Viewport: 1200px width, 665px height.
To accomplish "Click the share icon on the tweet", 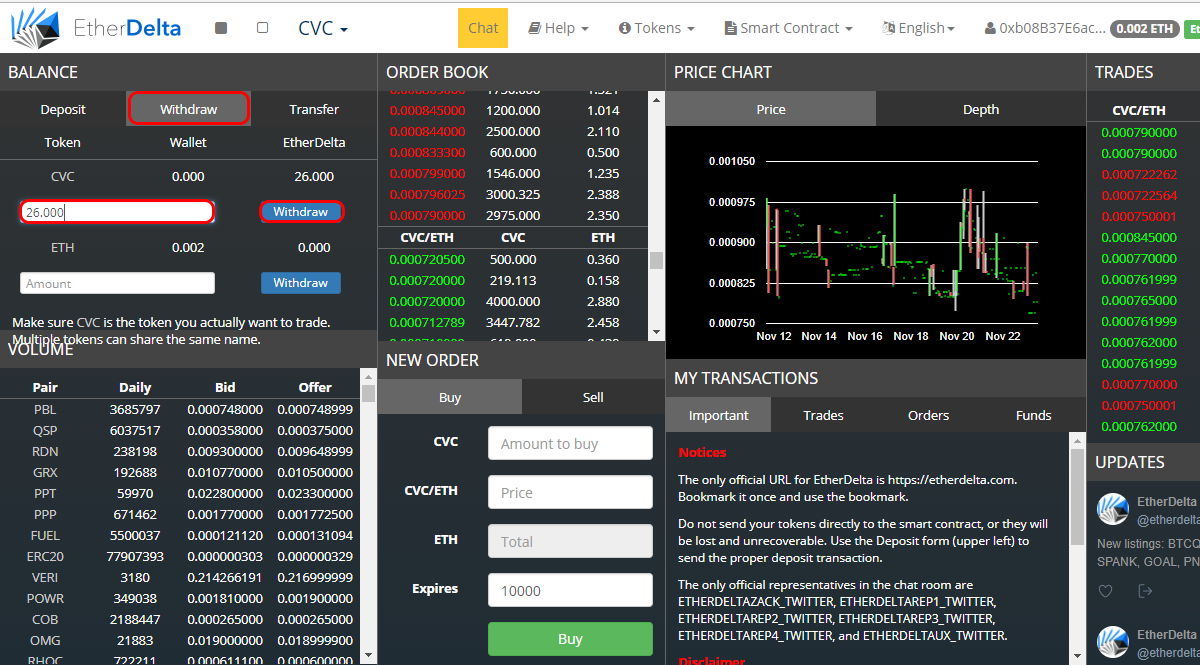I will [x=1145, y=591].
